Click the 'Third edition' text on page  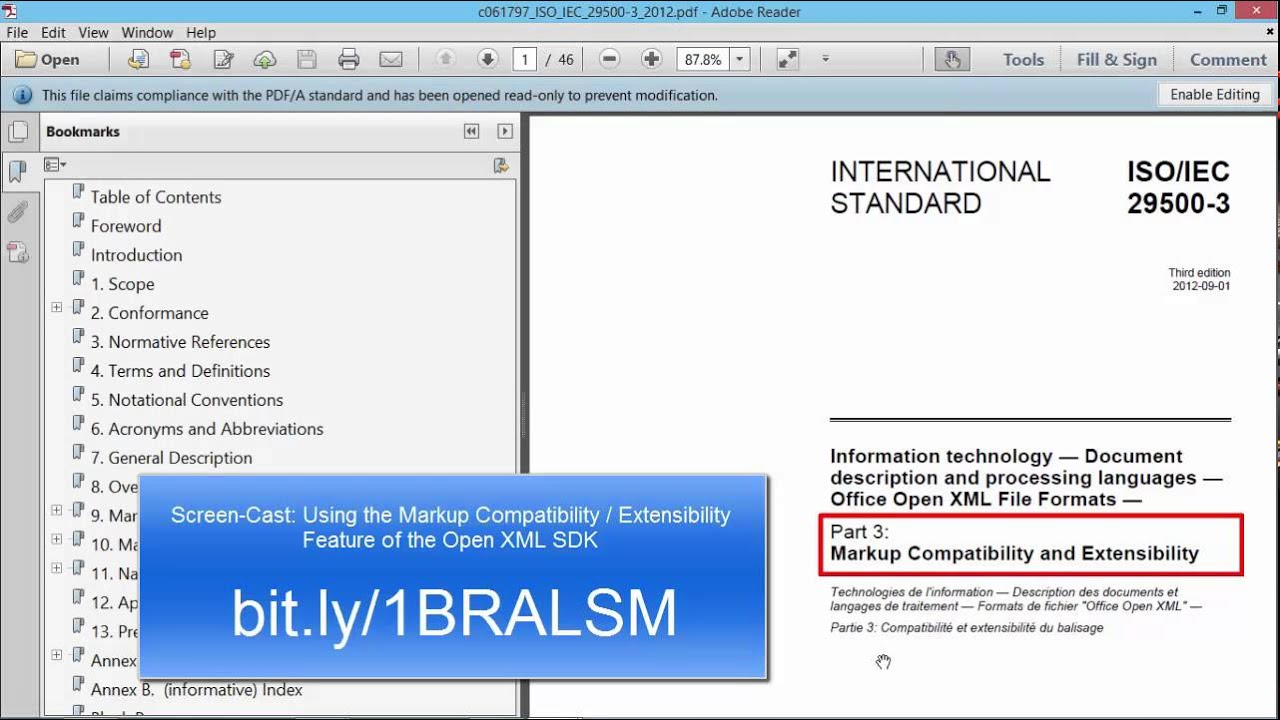[1199, 273]
